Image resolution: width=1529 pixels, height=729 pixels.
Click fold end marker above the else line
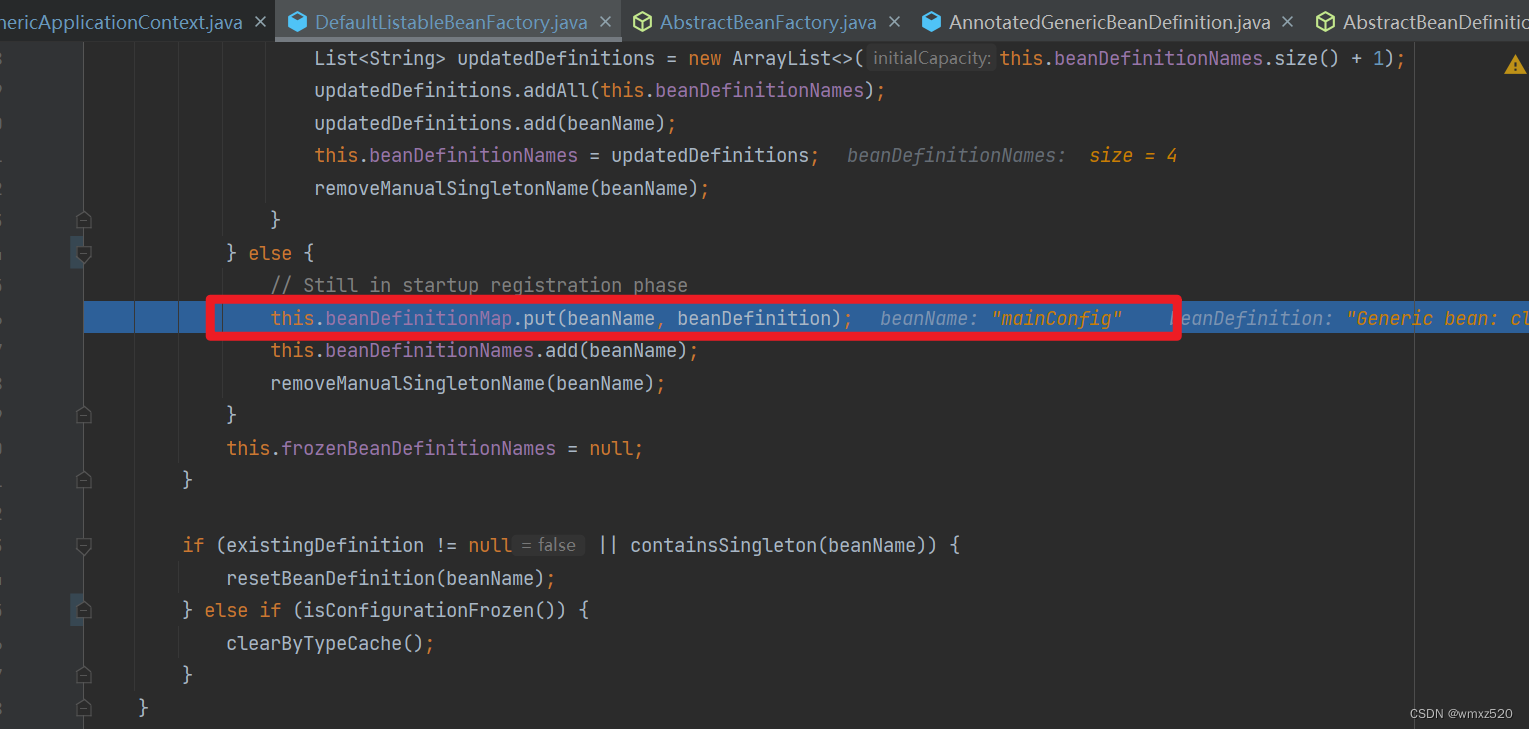coord(84,219)
